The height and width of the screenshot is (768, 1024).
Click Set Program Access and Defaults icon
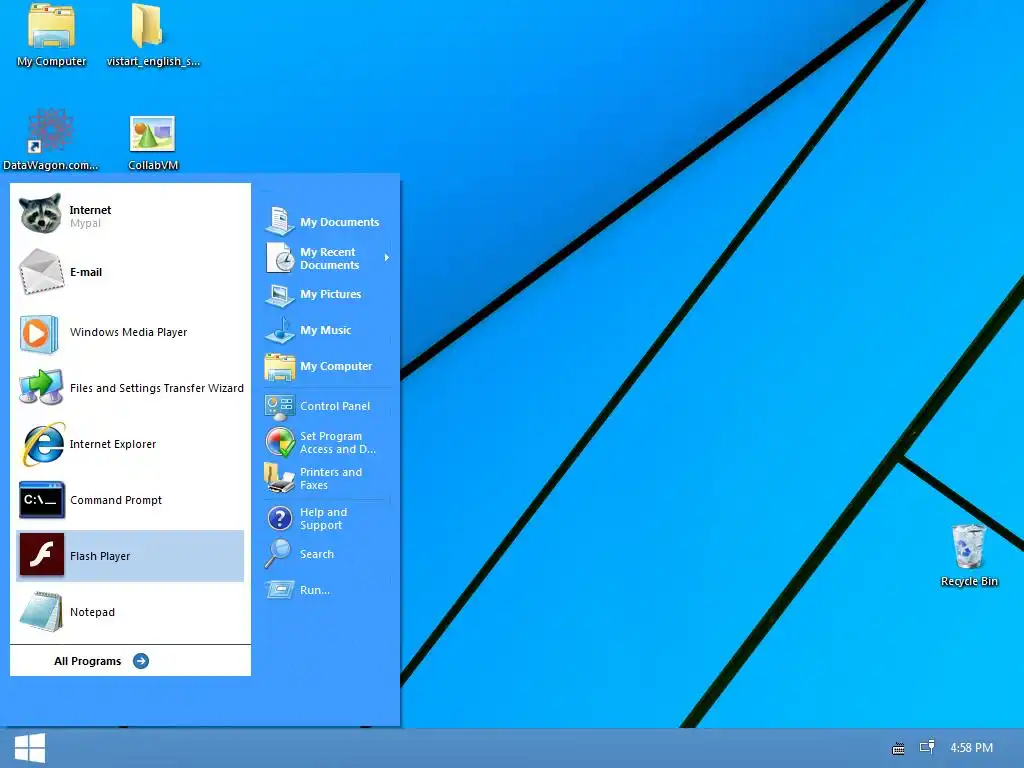click(x=280, y=442)
